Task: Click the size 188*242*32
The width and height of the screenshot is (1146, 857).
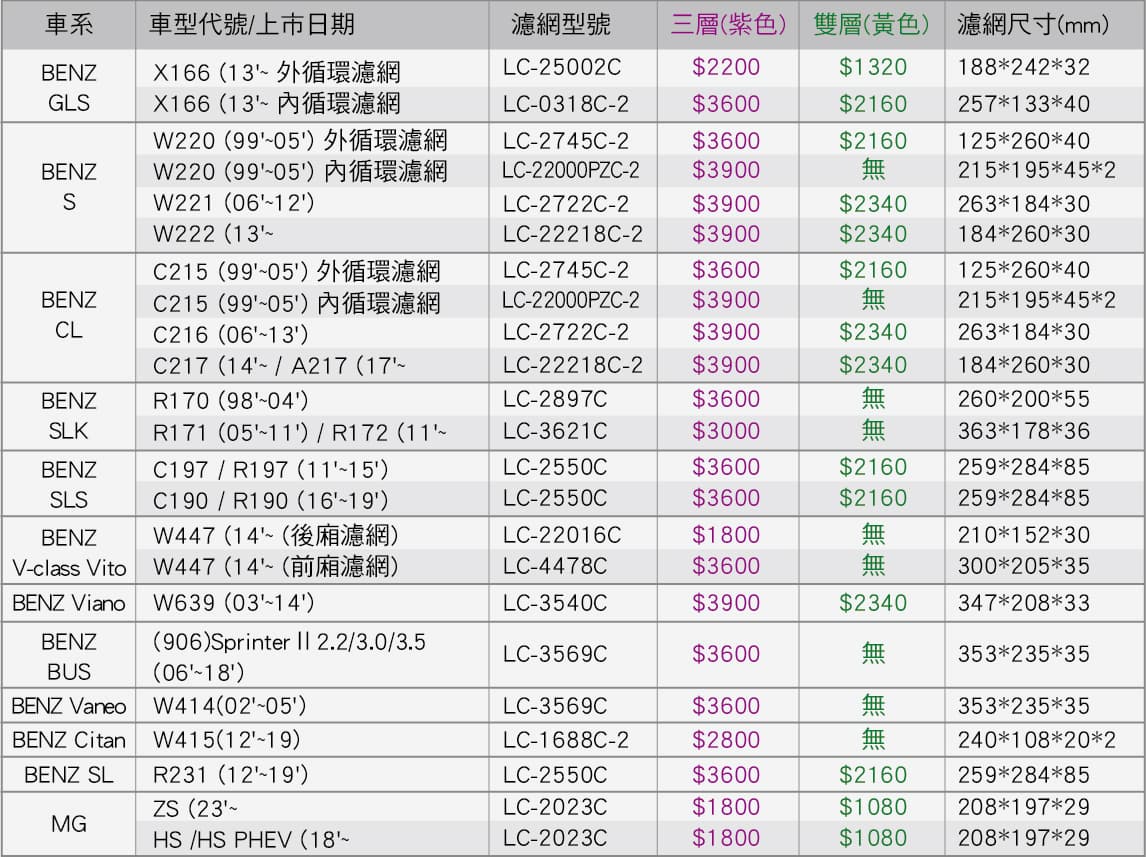Action: pos(1023,67)
